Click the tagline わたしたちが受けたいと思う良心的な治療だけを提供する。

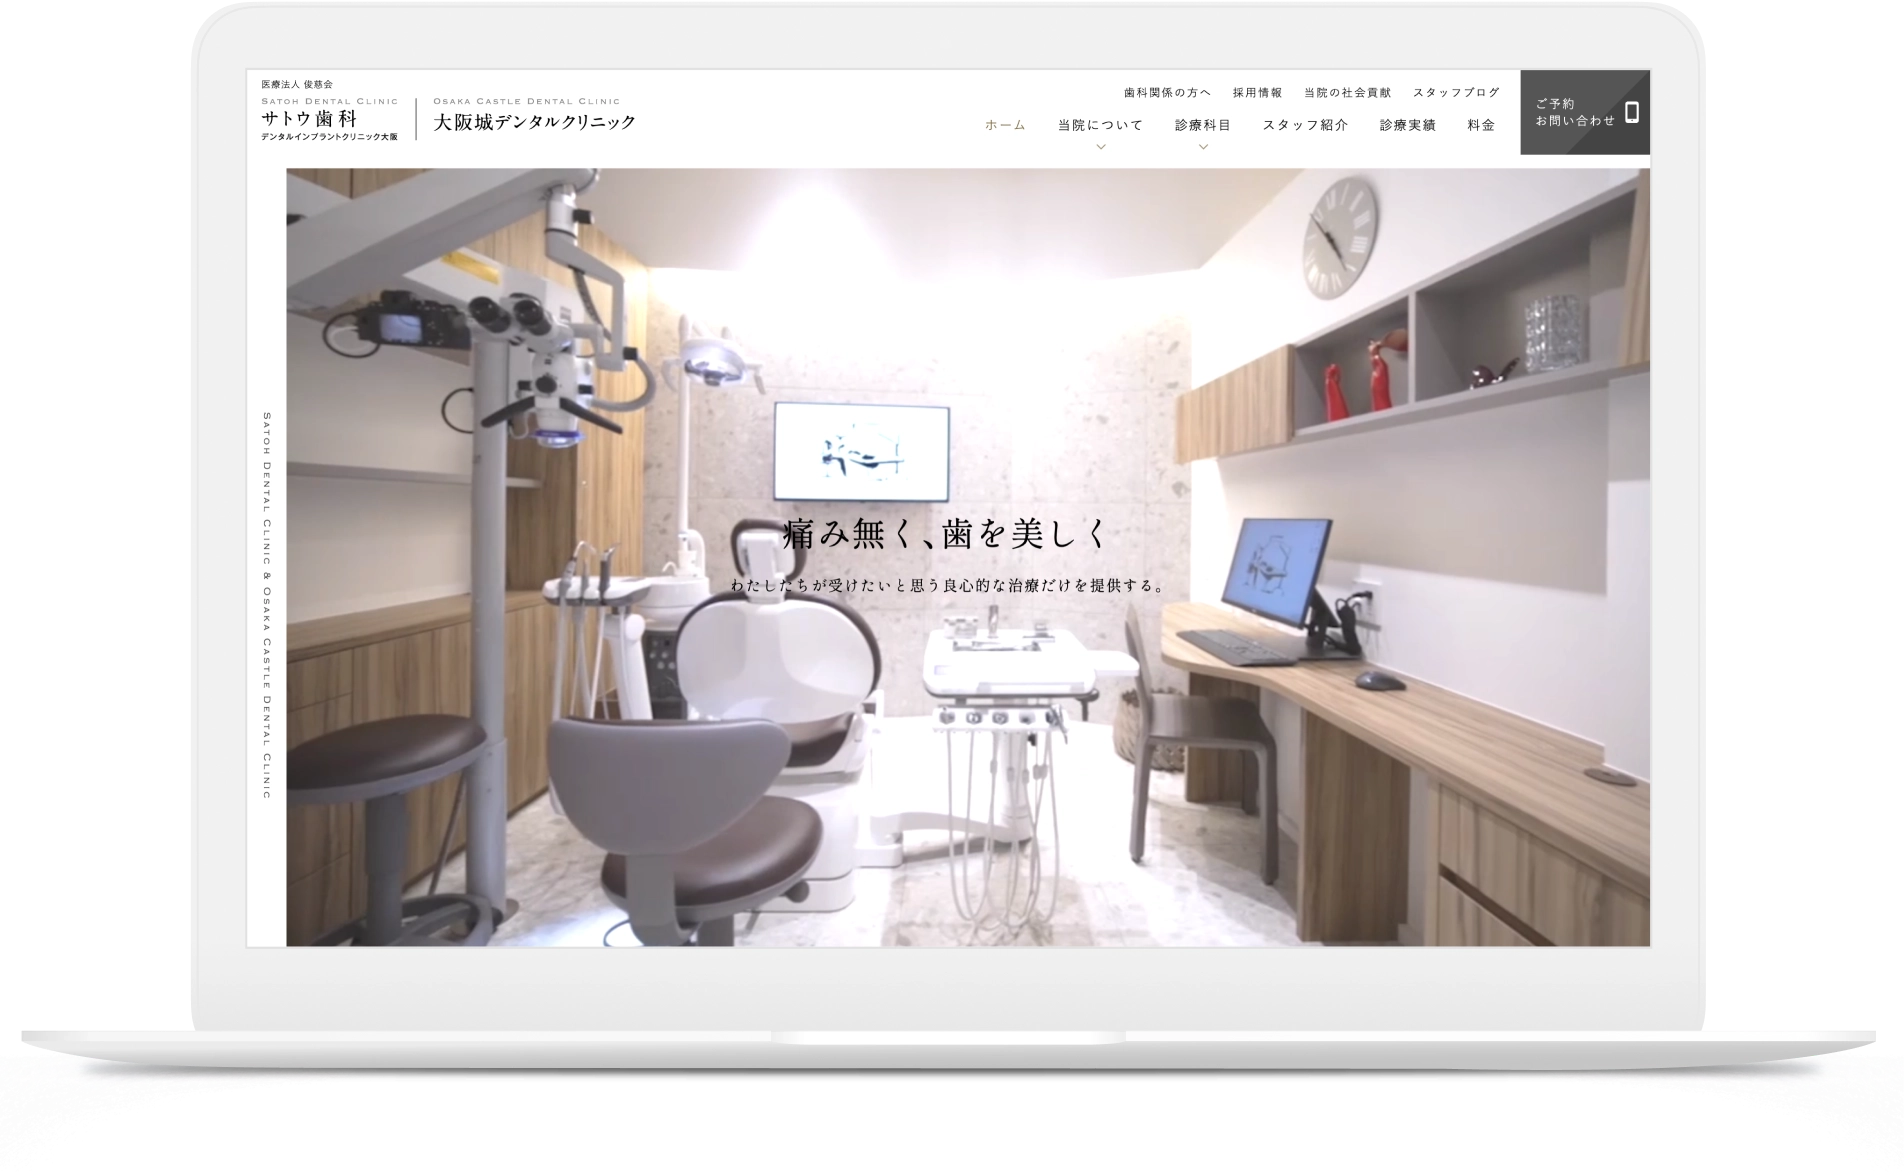coord(948,586)
